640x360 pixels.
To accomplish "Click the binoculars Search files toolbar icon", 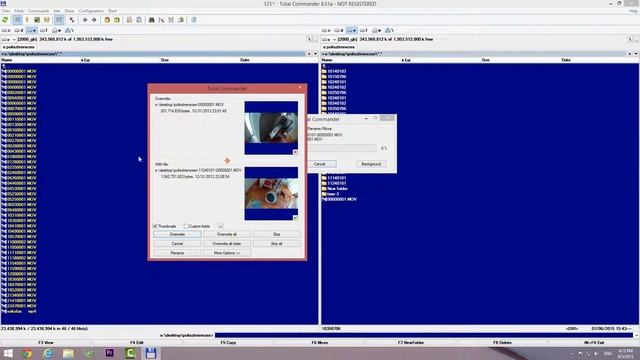I will pyautogui.click(x=151, y=20).
